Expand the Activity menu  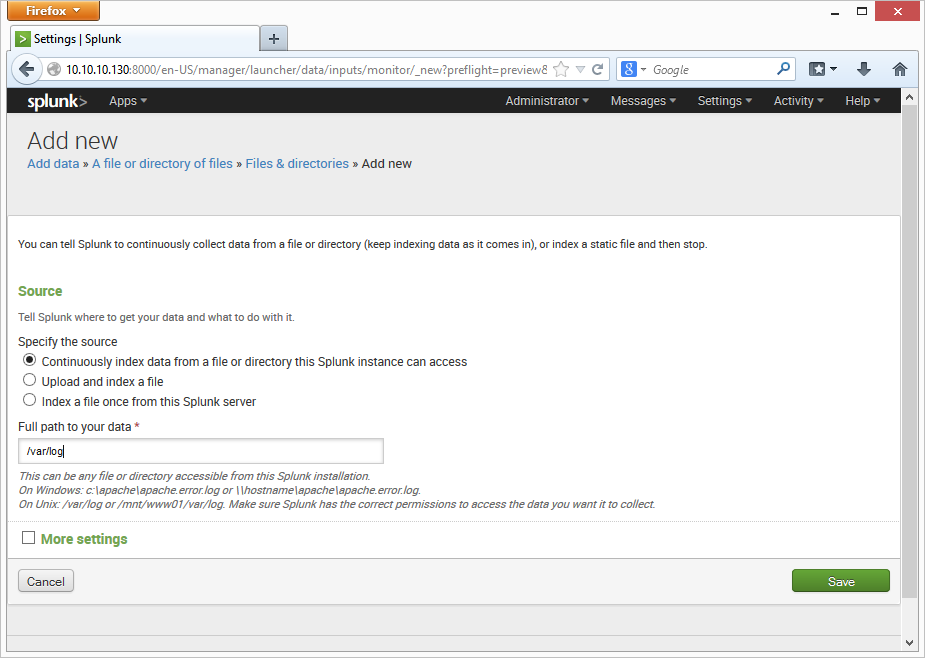point(798,101)
